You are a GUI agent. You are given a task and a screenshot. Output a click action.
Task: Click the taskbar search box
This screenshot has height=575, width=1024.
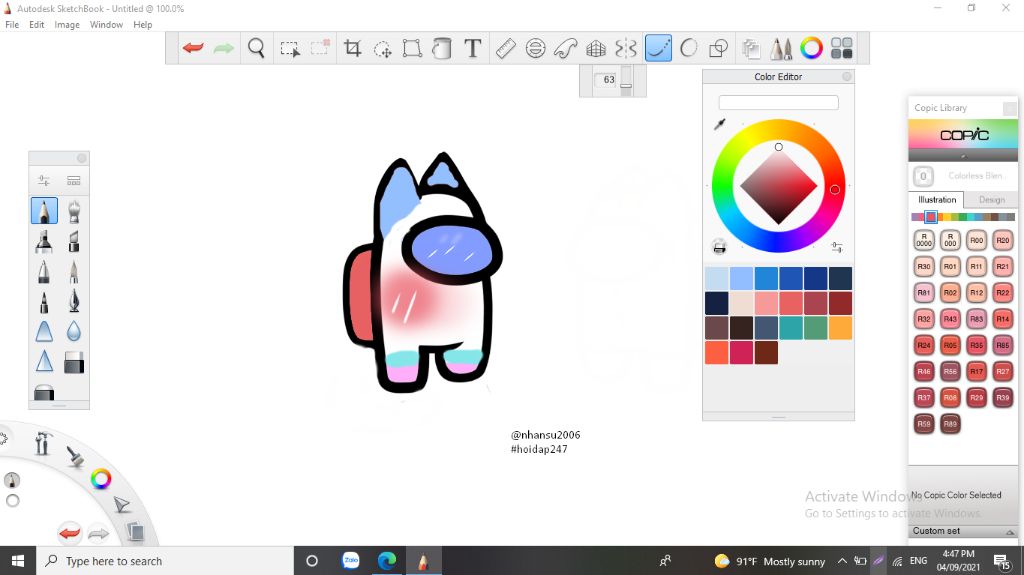pos(165,561)
